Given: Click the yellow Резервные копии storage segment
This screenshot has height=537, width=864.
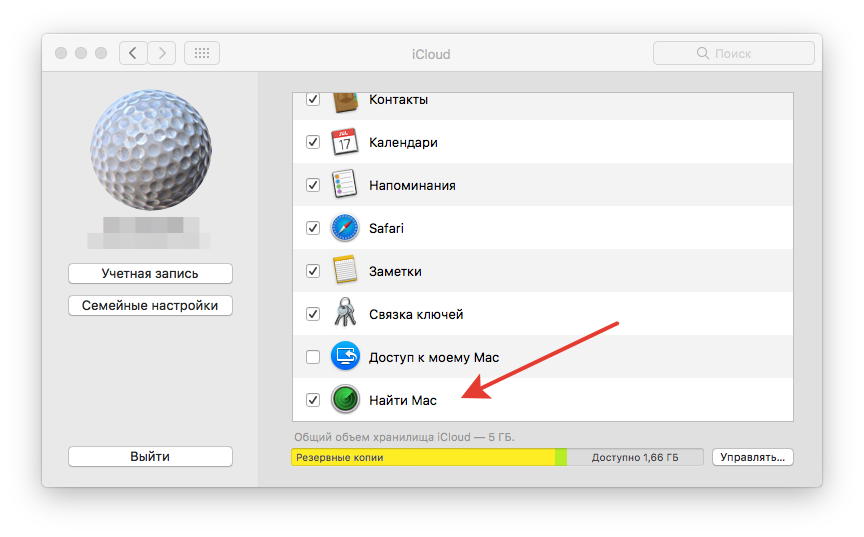Looking at the screenshot, I should (x=423, y=457).
